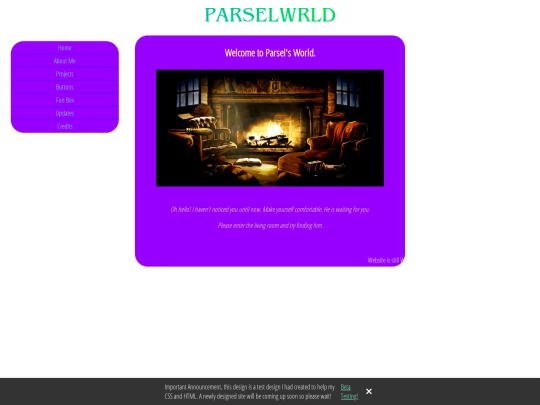540x405 pixels.
Task: Dismiss the announcement banner with X
Action: [369, 391]
